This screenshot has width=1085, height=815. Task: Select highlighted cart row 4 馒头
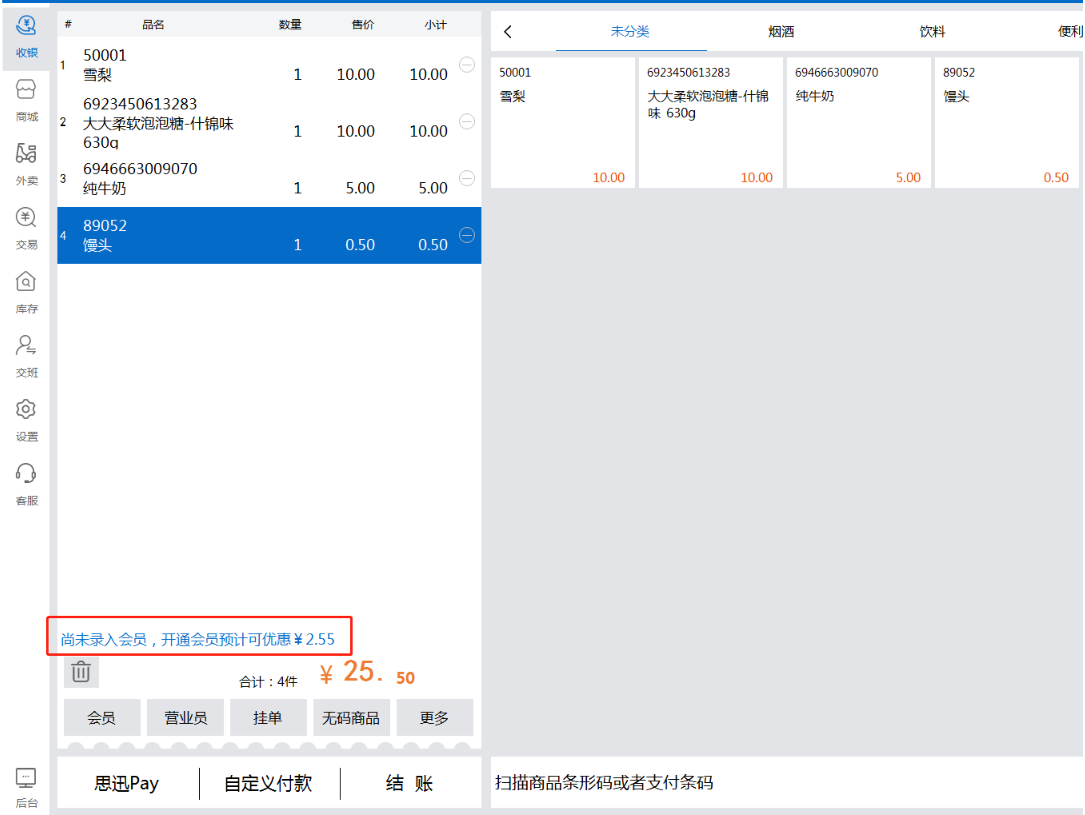(269, 235)
